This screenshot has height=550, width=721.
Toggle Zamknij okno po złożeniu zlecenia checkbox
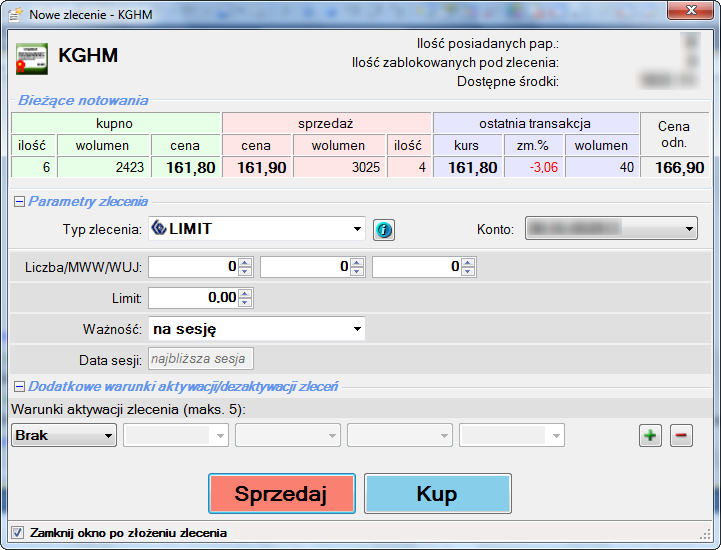click(x=17, y=533)
